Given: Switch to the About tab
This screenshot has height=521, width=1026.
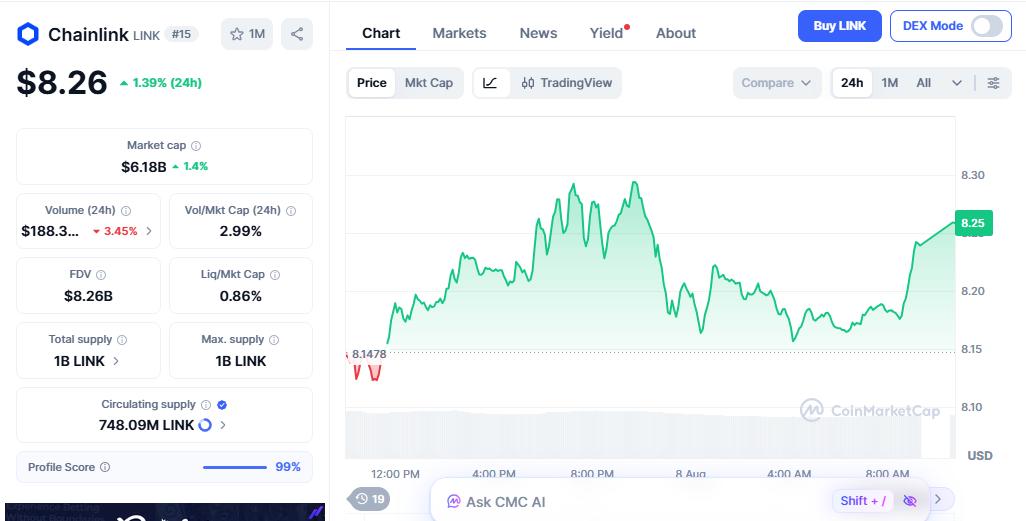Looking at the screenshot, I should pos(676,33).
